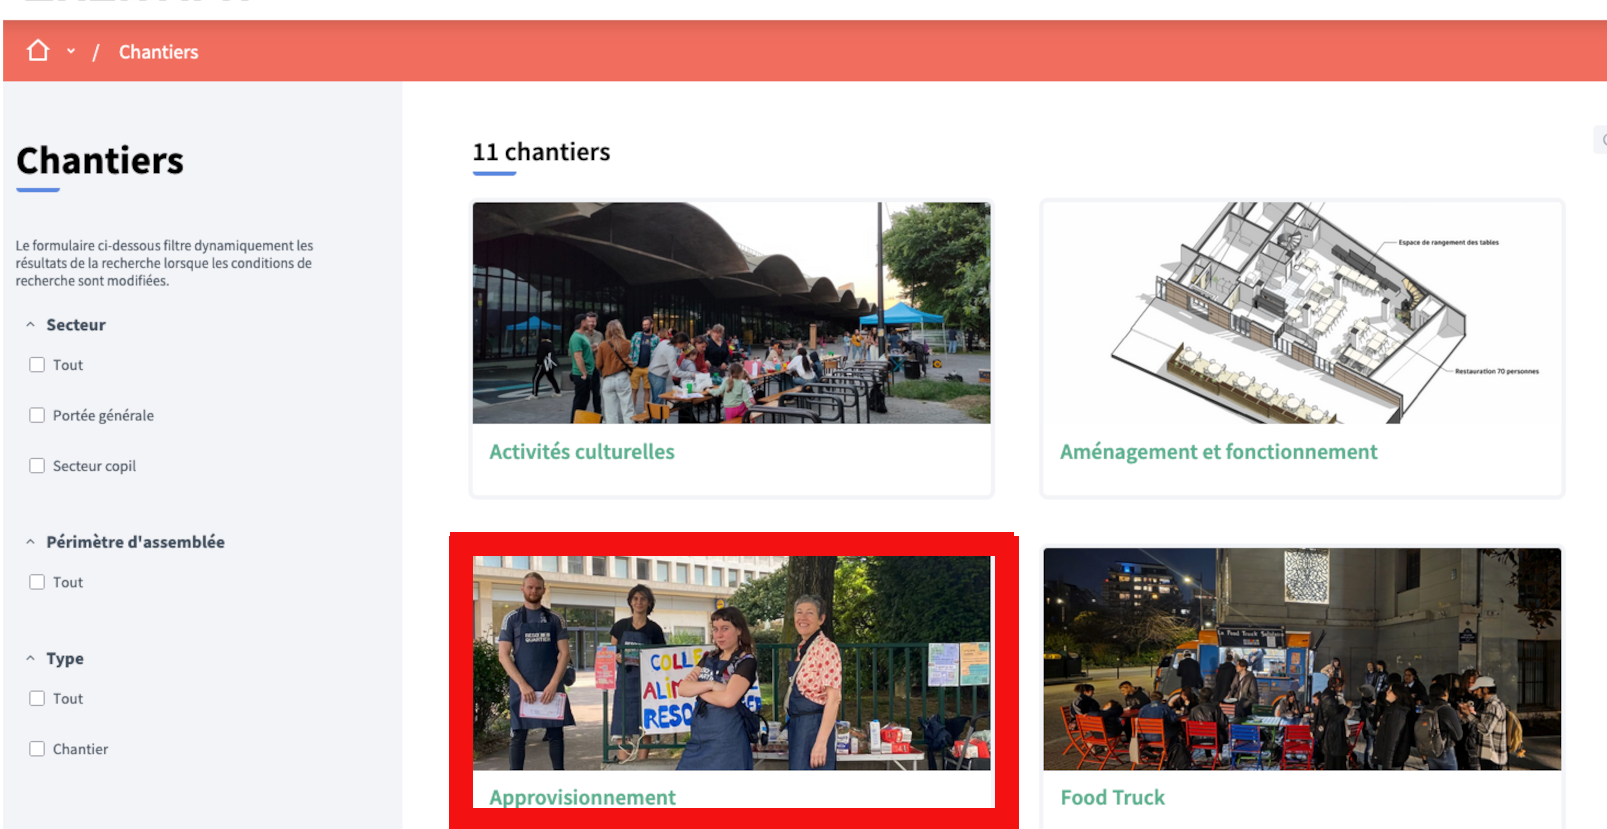Image resolution: width=1607 pixels, height=829 pixels.
Task: Tick the Secteur copil checkbox
Action: point(37,466)
